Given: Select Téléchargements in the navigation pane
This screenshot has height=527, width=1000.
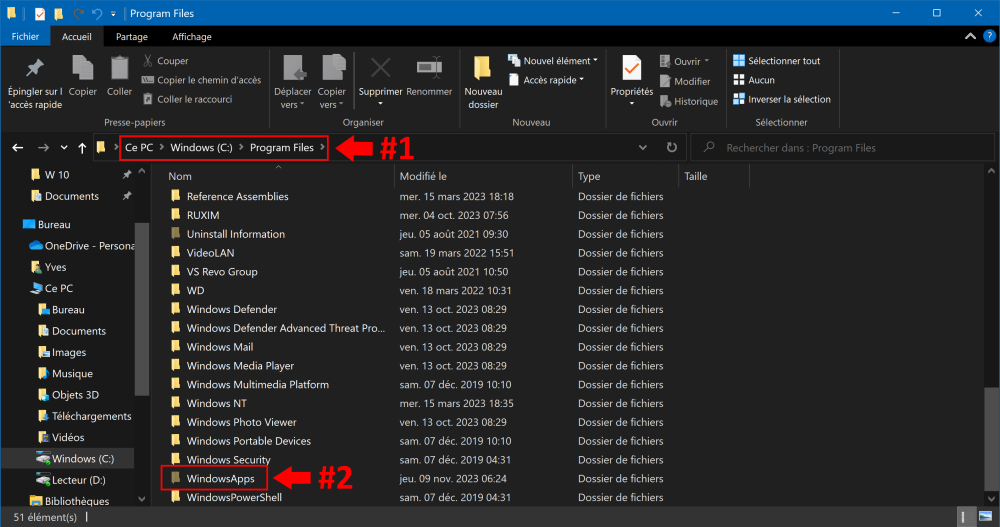Looking at the screenshot, I should click(x=84, y=416).
